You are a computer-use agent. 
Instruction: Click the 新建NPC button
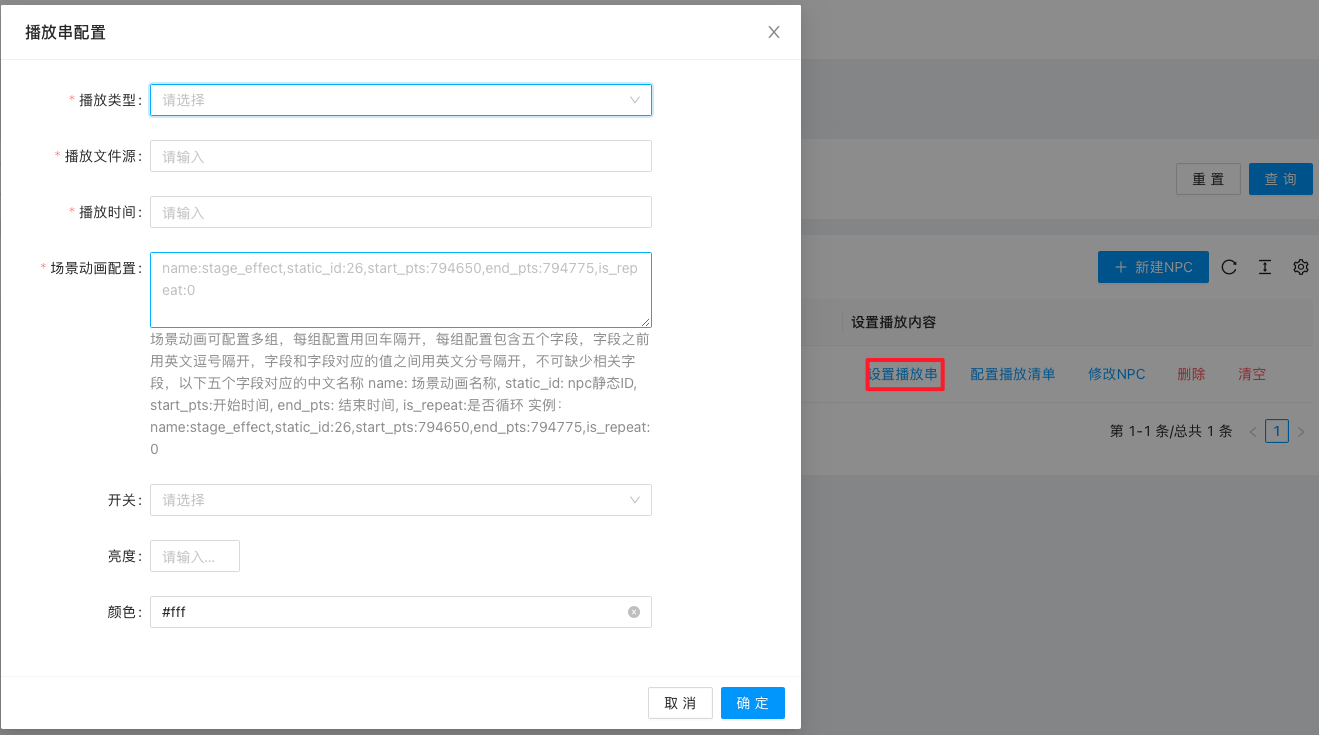[x=1152, y=267]
